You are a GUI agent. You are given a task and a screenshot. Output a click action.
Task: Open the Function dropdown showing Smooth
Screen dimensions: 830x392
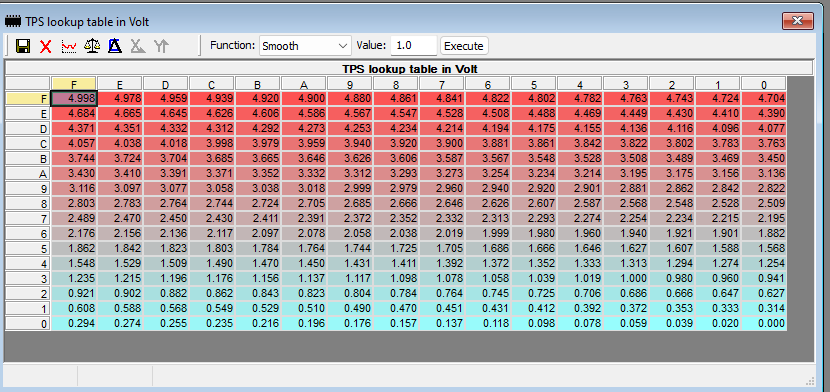click(x=305, y=45)
